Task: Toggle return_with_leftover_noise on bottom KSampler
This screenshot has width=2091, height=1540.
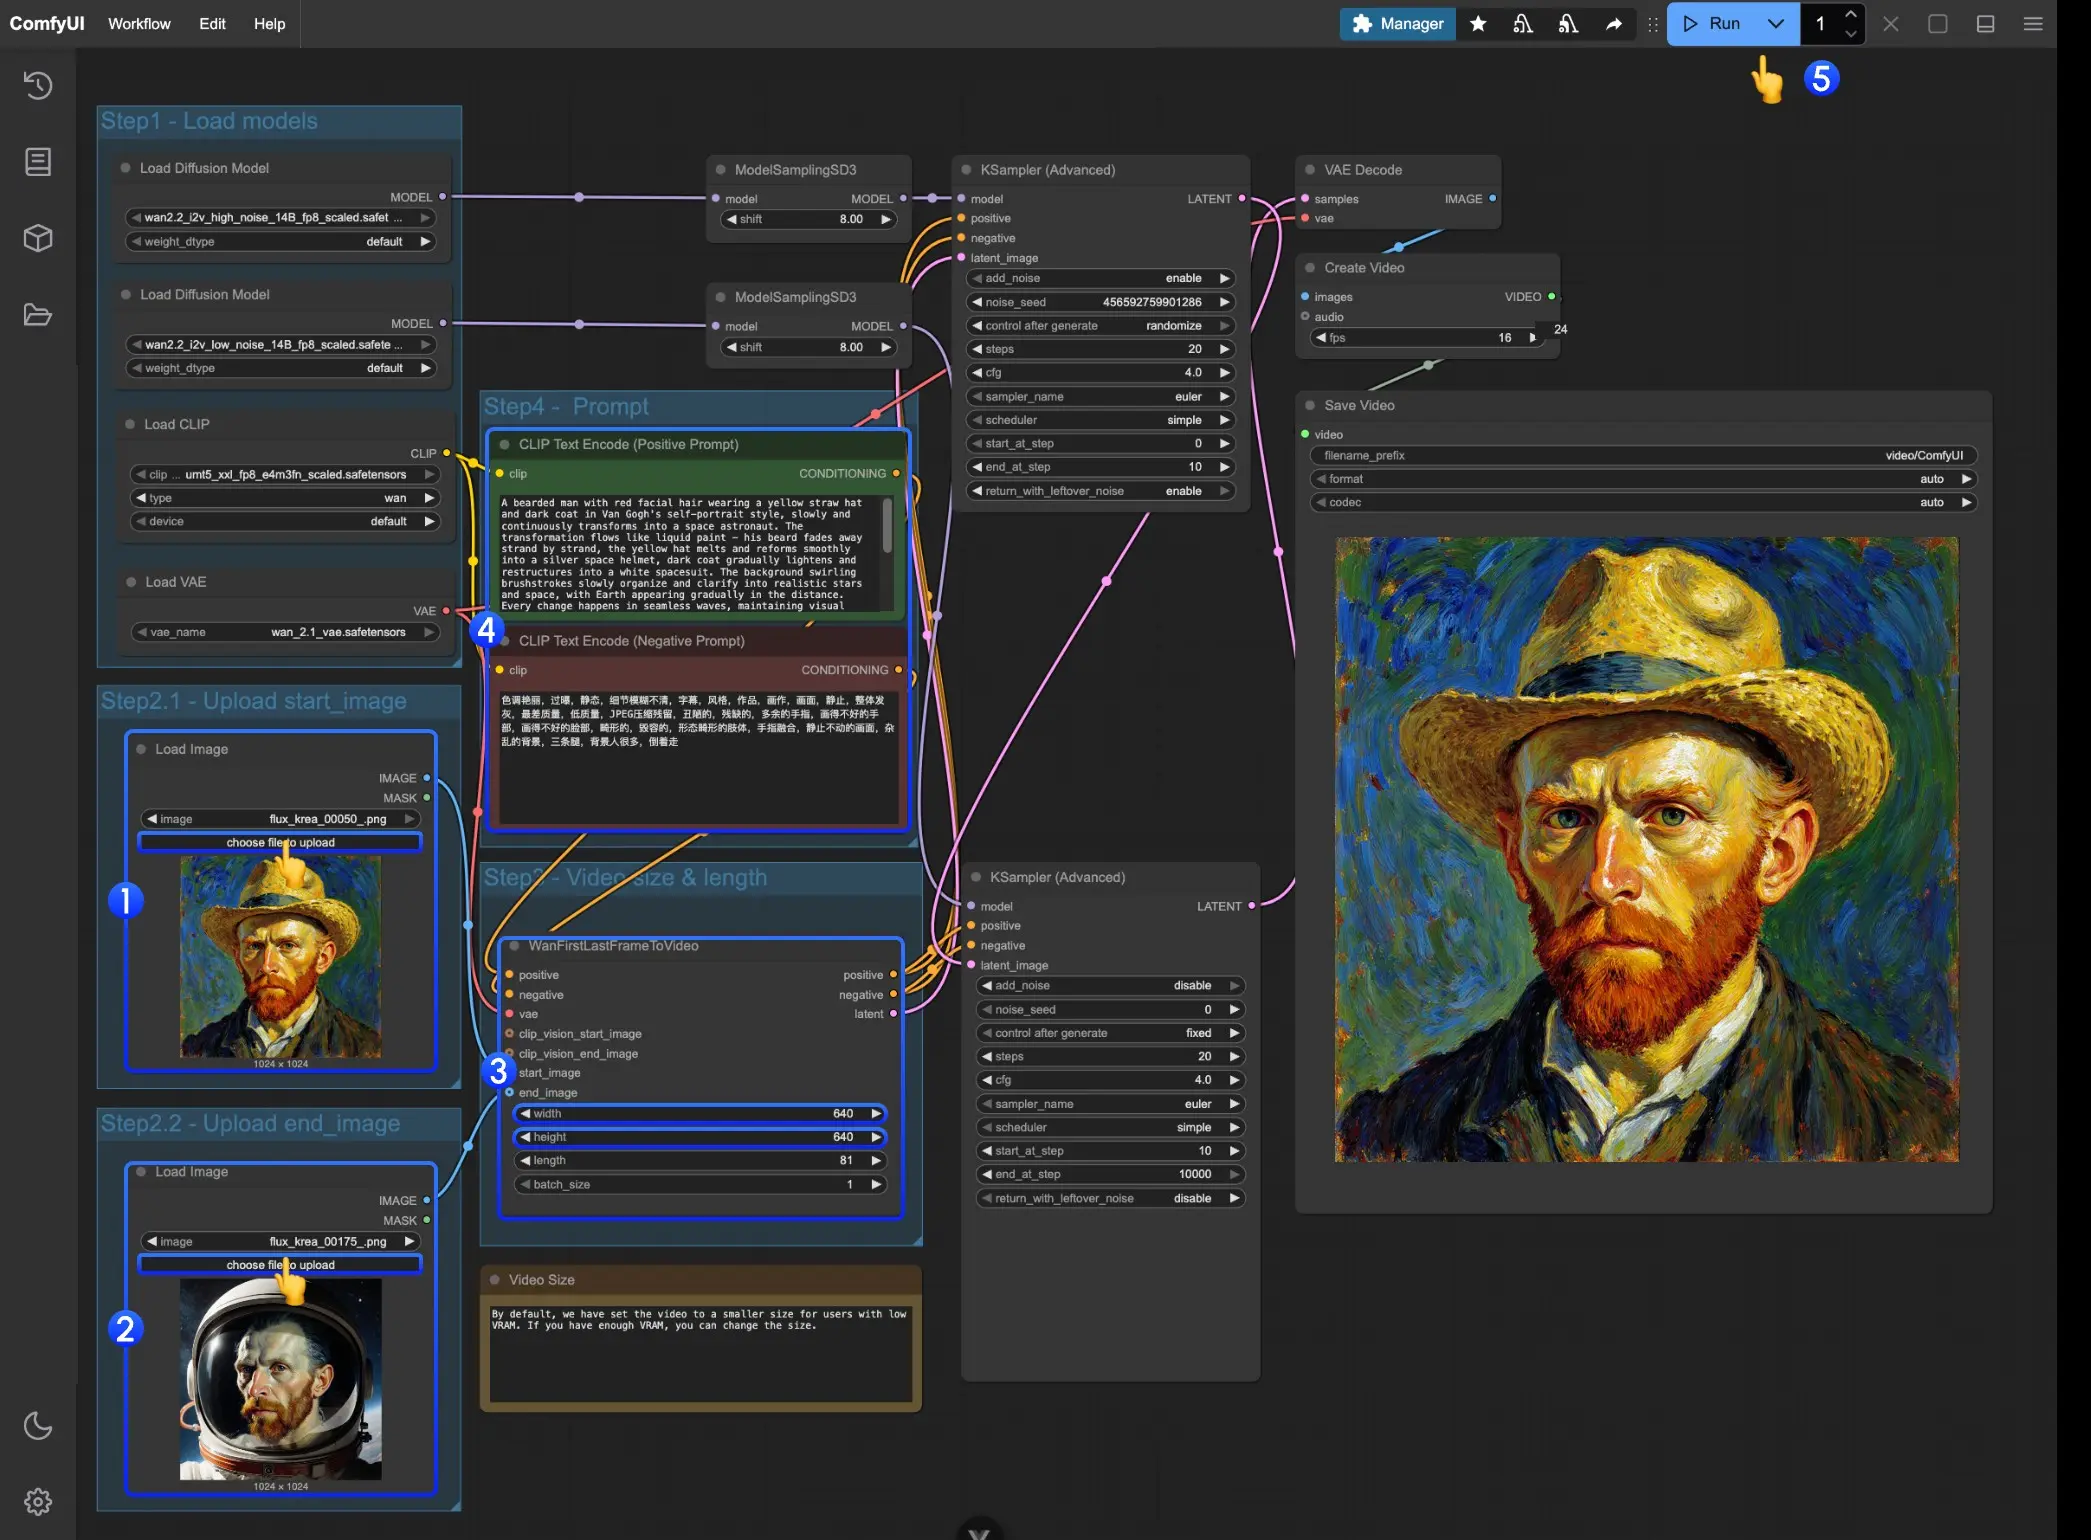Action: click(x=1110, y=1198)
